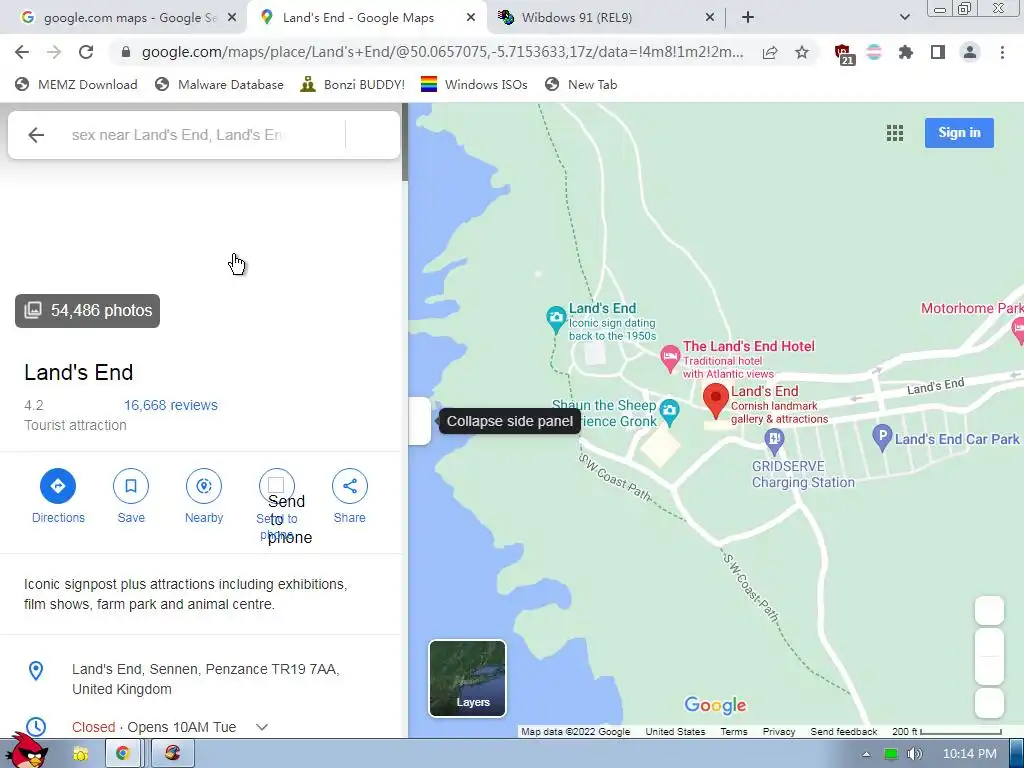Click the address bar URL

click(x=442, y=52)
